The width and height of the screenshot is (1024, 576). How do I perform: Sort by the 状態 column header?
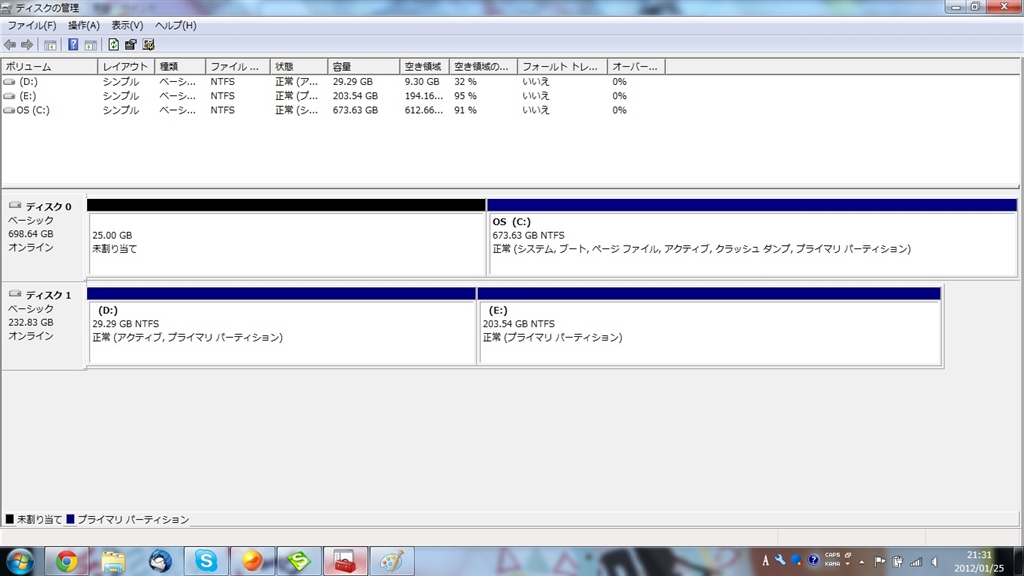[298, 67]
